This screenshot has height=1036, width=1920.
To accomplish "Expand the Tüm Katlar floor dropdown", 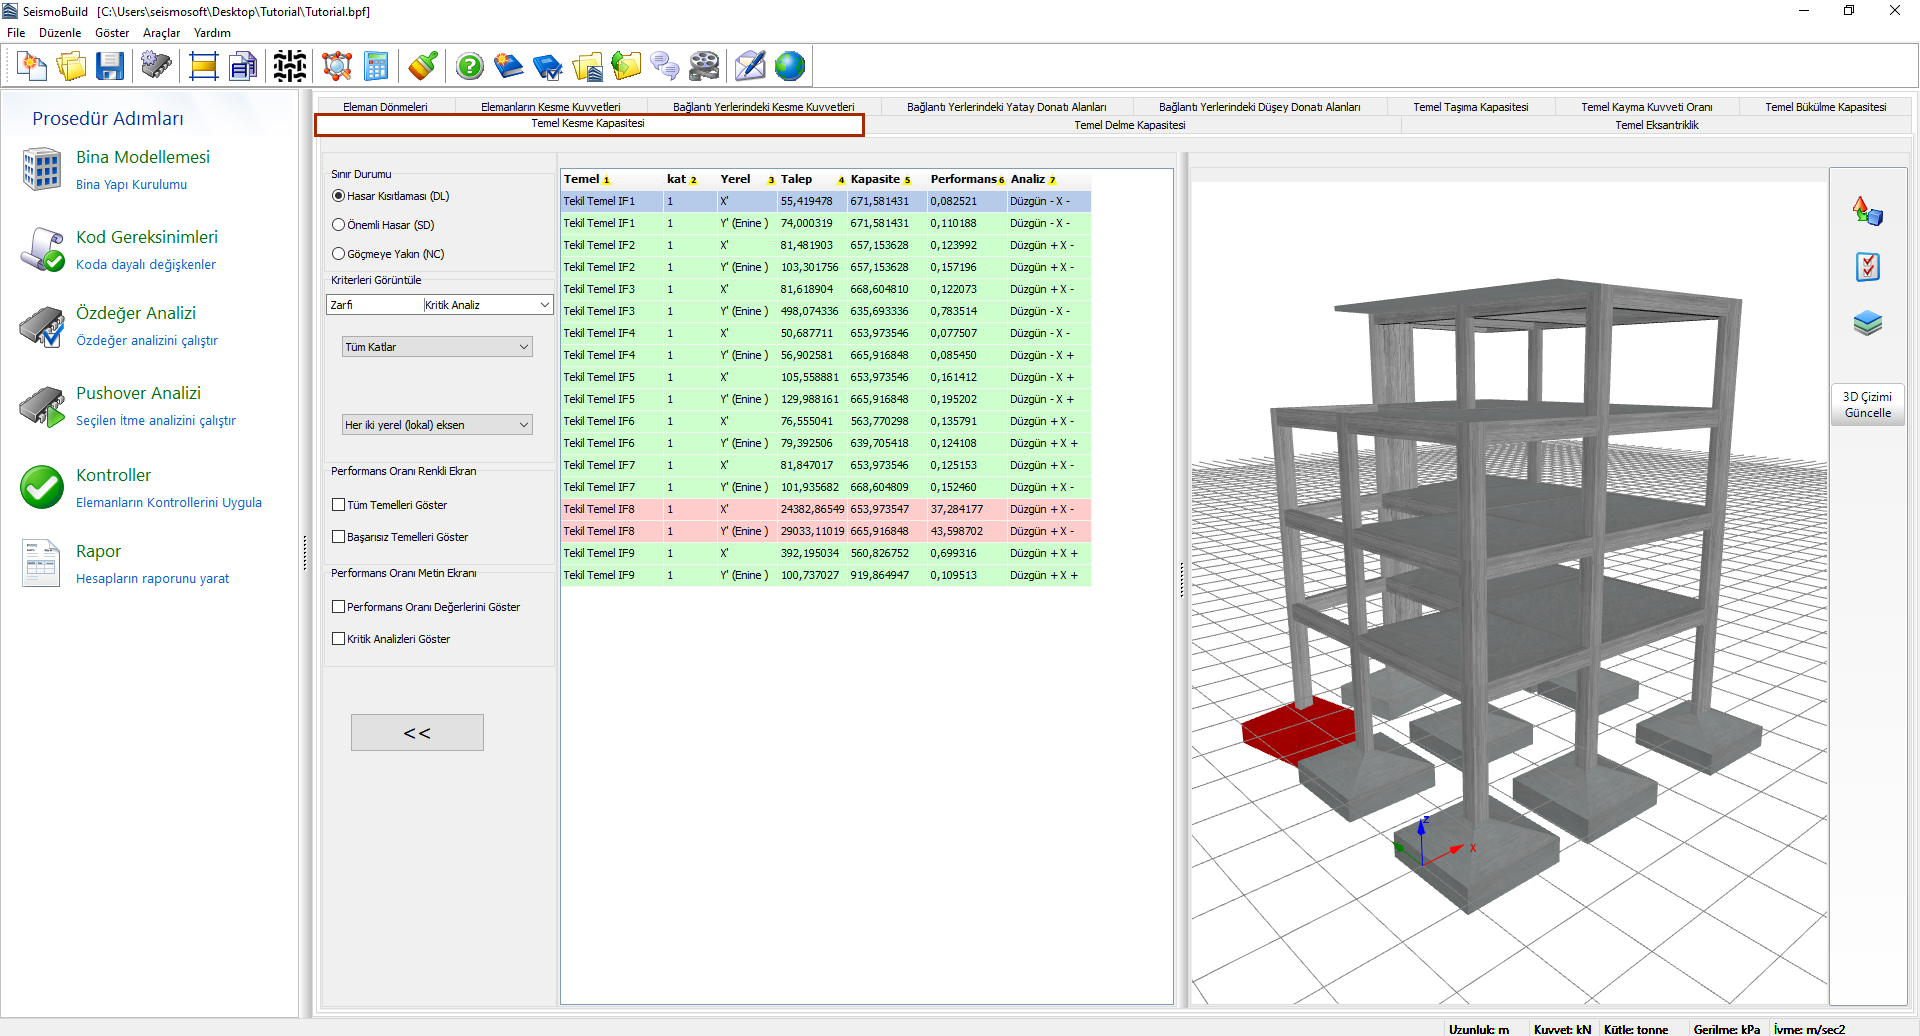I will click(437, 347).
